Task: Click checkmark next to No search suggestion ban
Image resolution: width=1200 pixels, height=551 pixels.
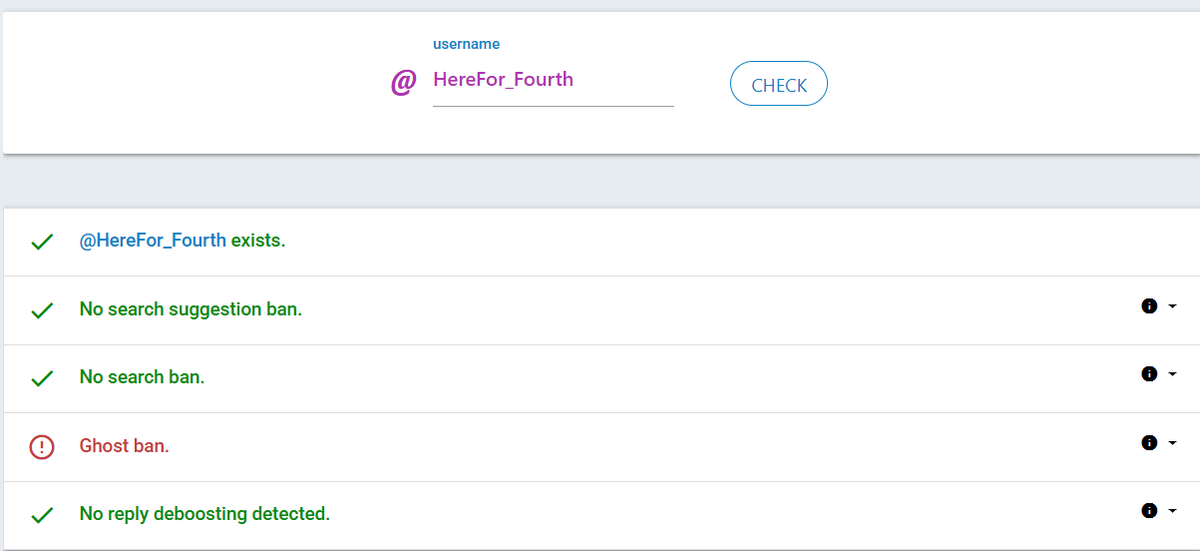Action: (x=42, y=311)
